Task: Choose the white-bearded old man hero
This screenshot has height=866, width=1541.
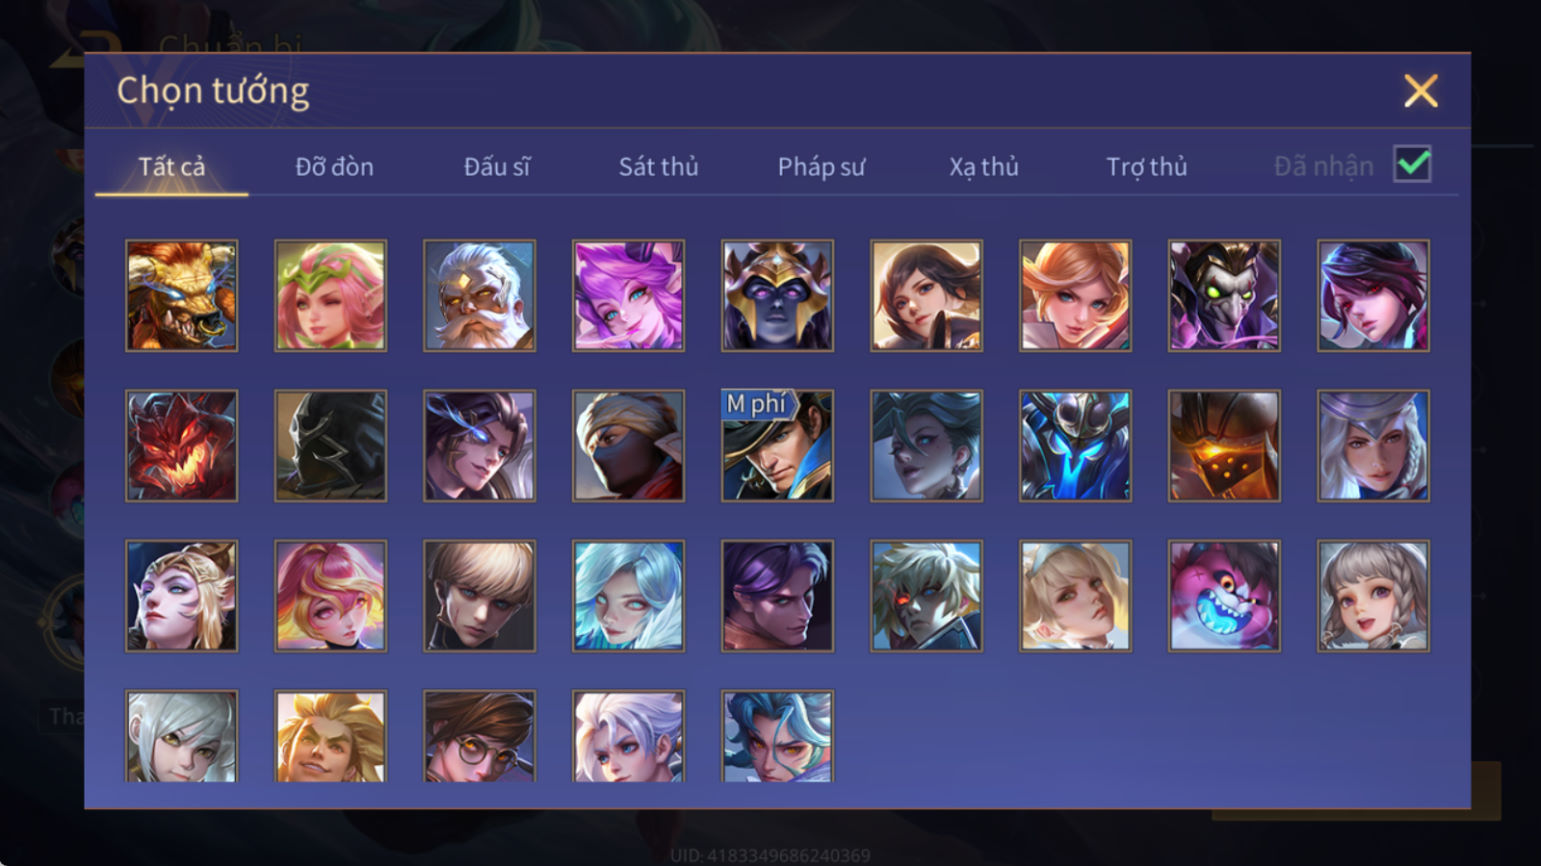Action: [x=479, y=295]
